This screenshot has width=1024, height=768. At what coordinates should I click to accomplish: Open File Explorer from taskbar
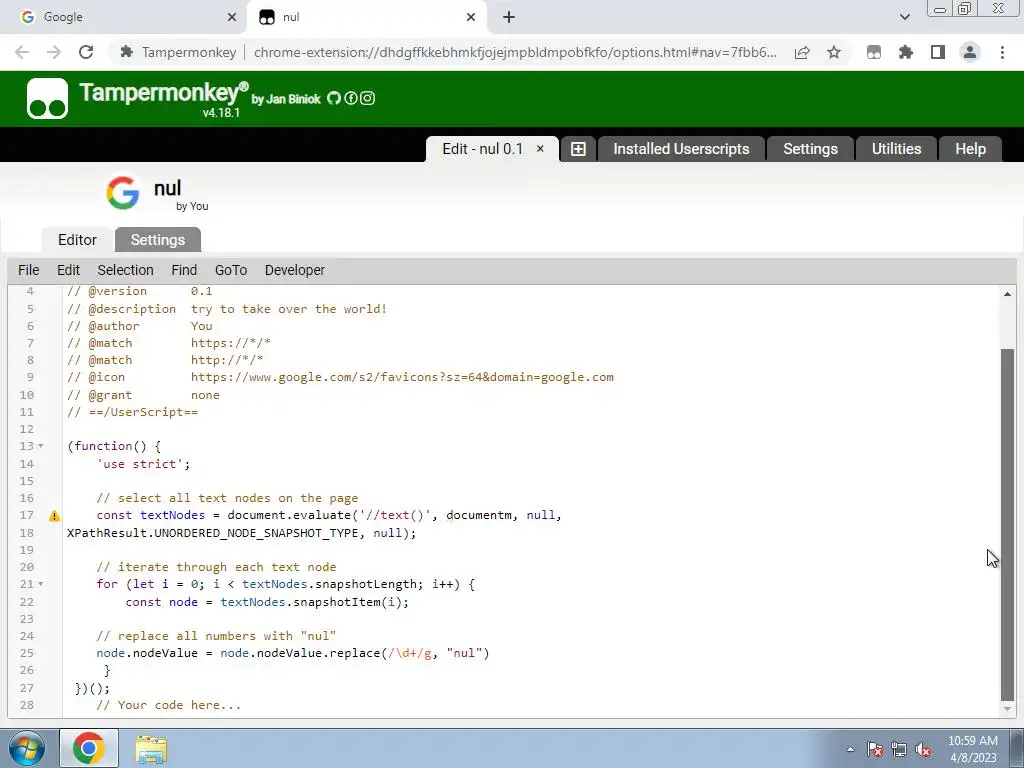pyautogui.click(x=151, y=748)
